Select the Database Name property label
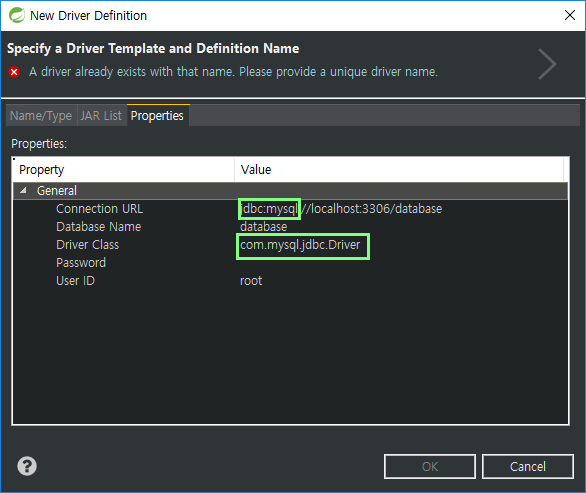 click(99, 227)
